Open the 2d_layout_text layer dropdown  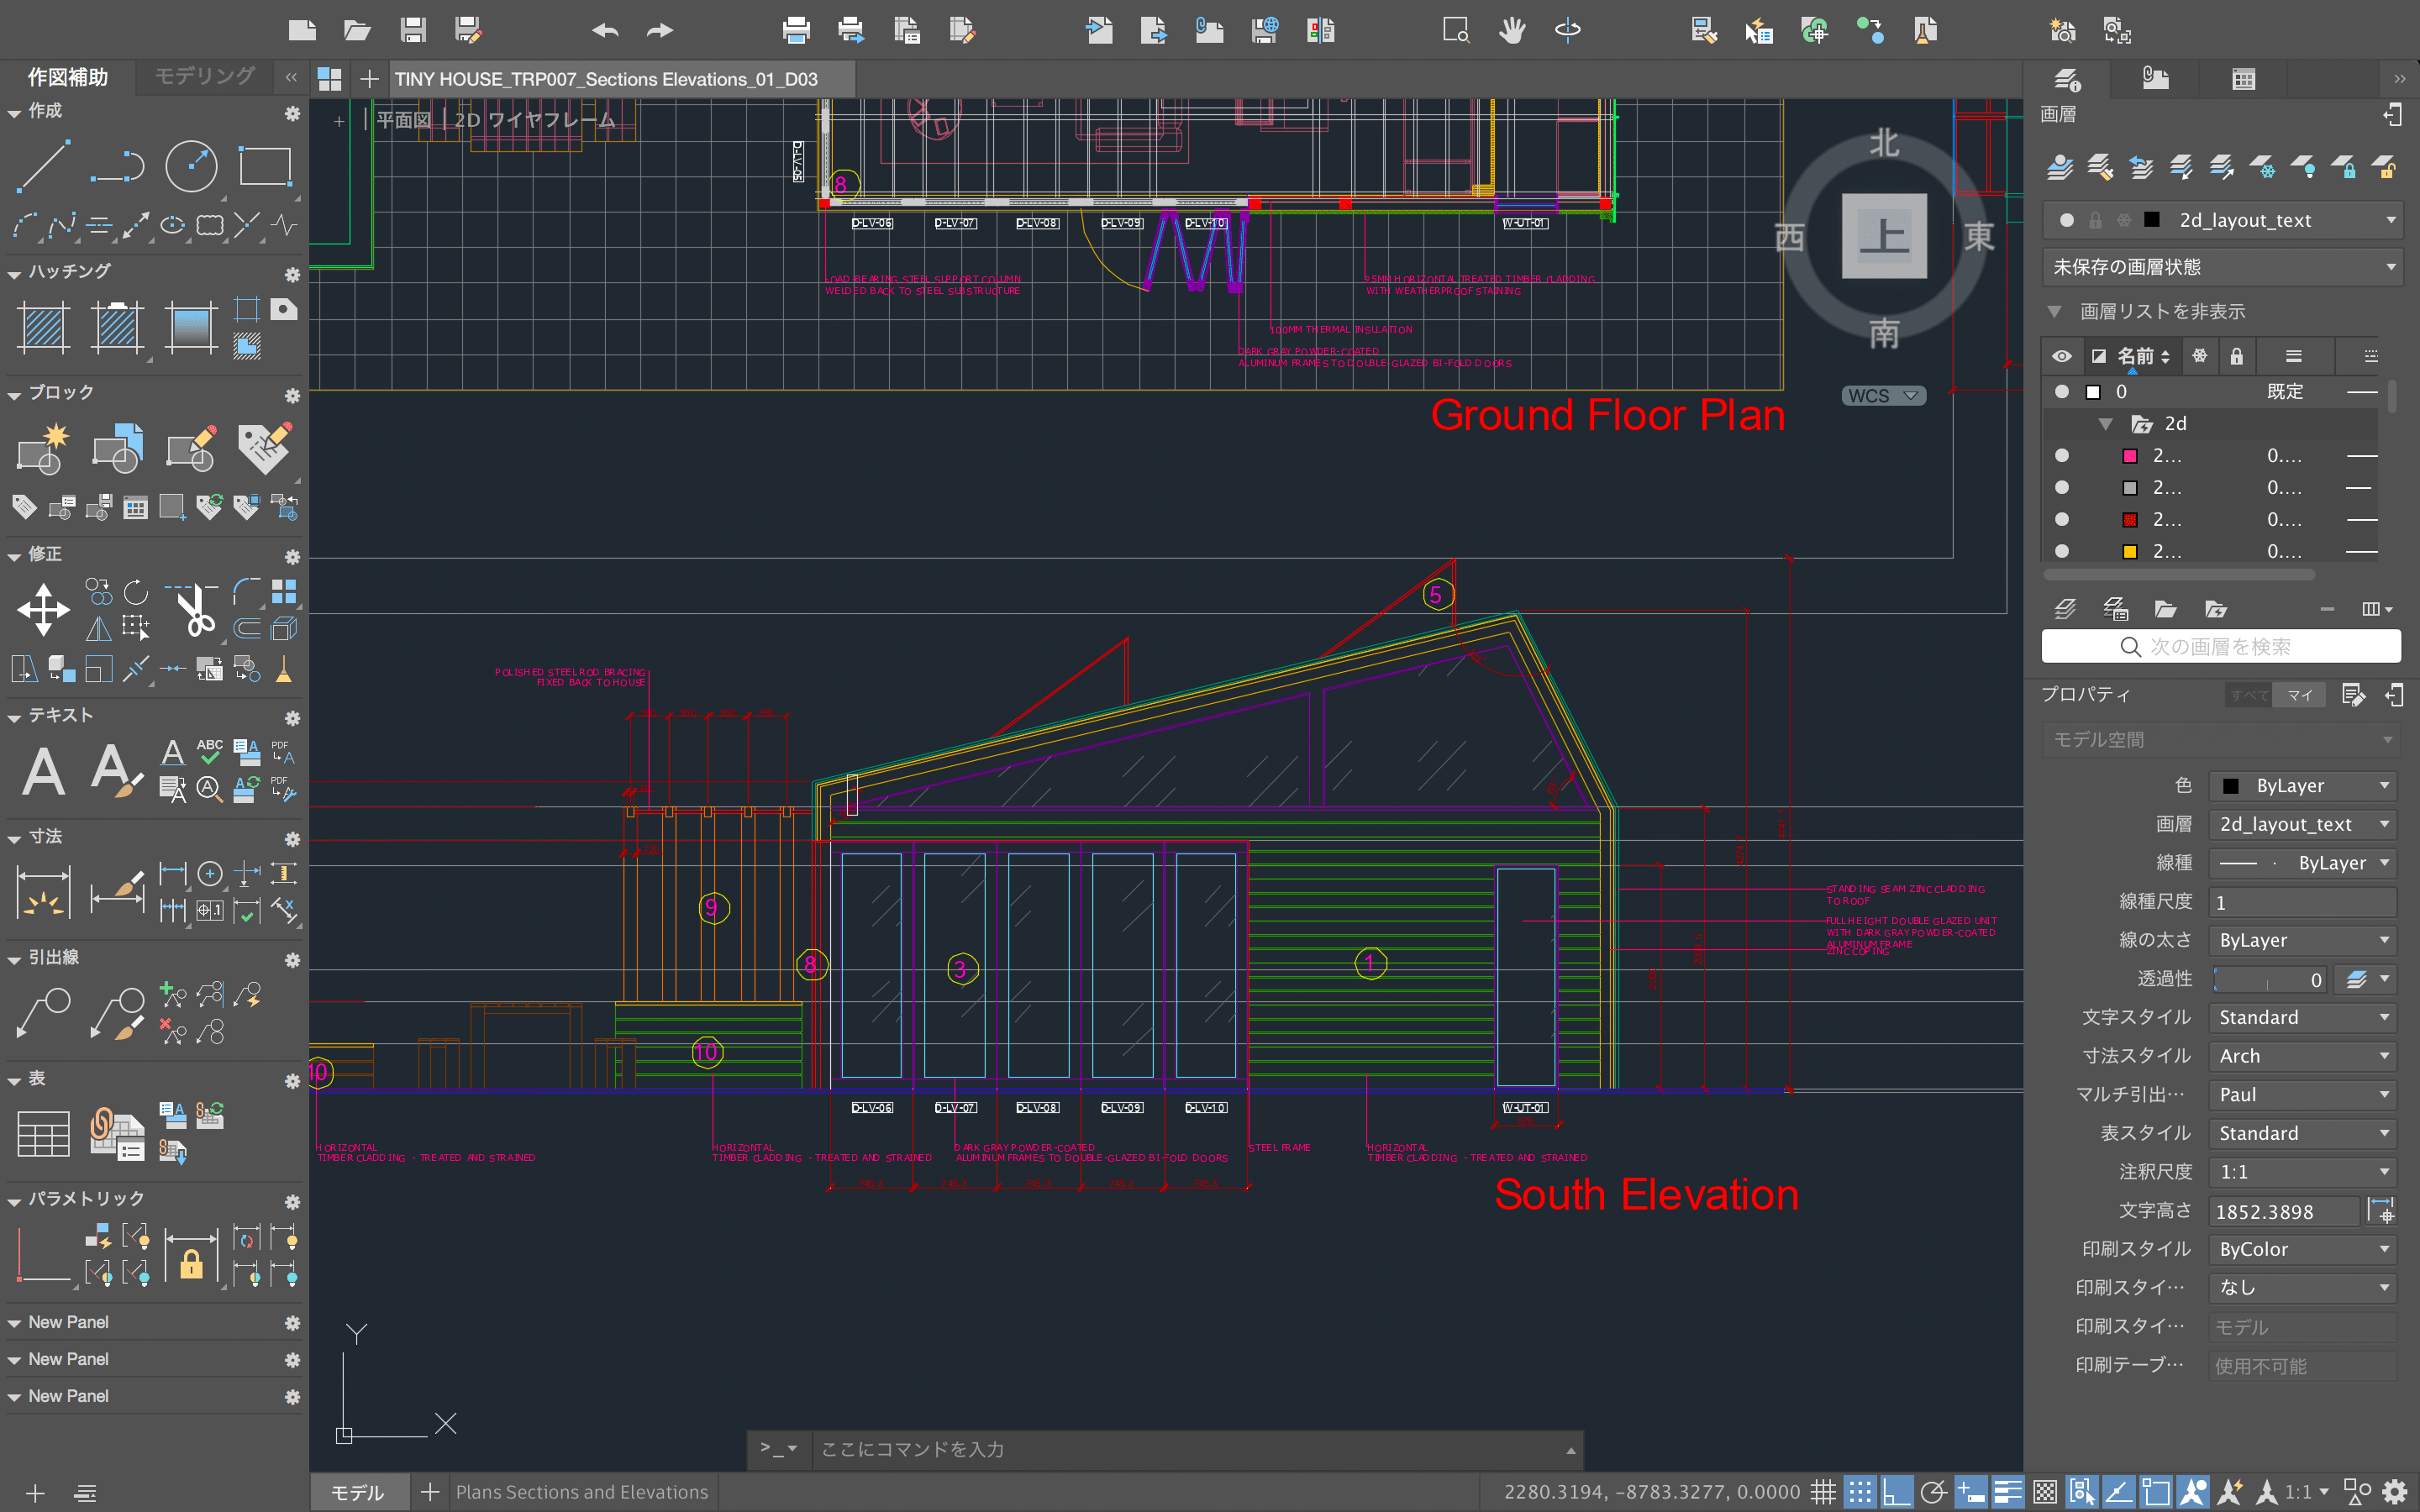2391,220
